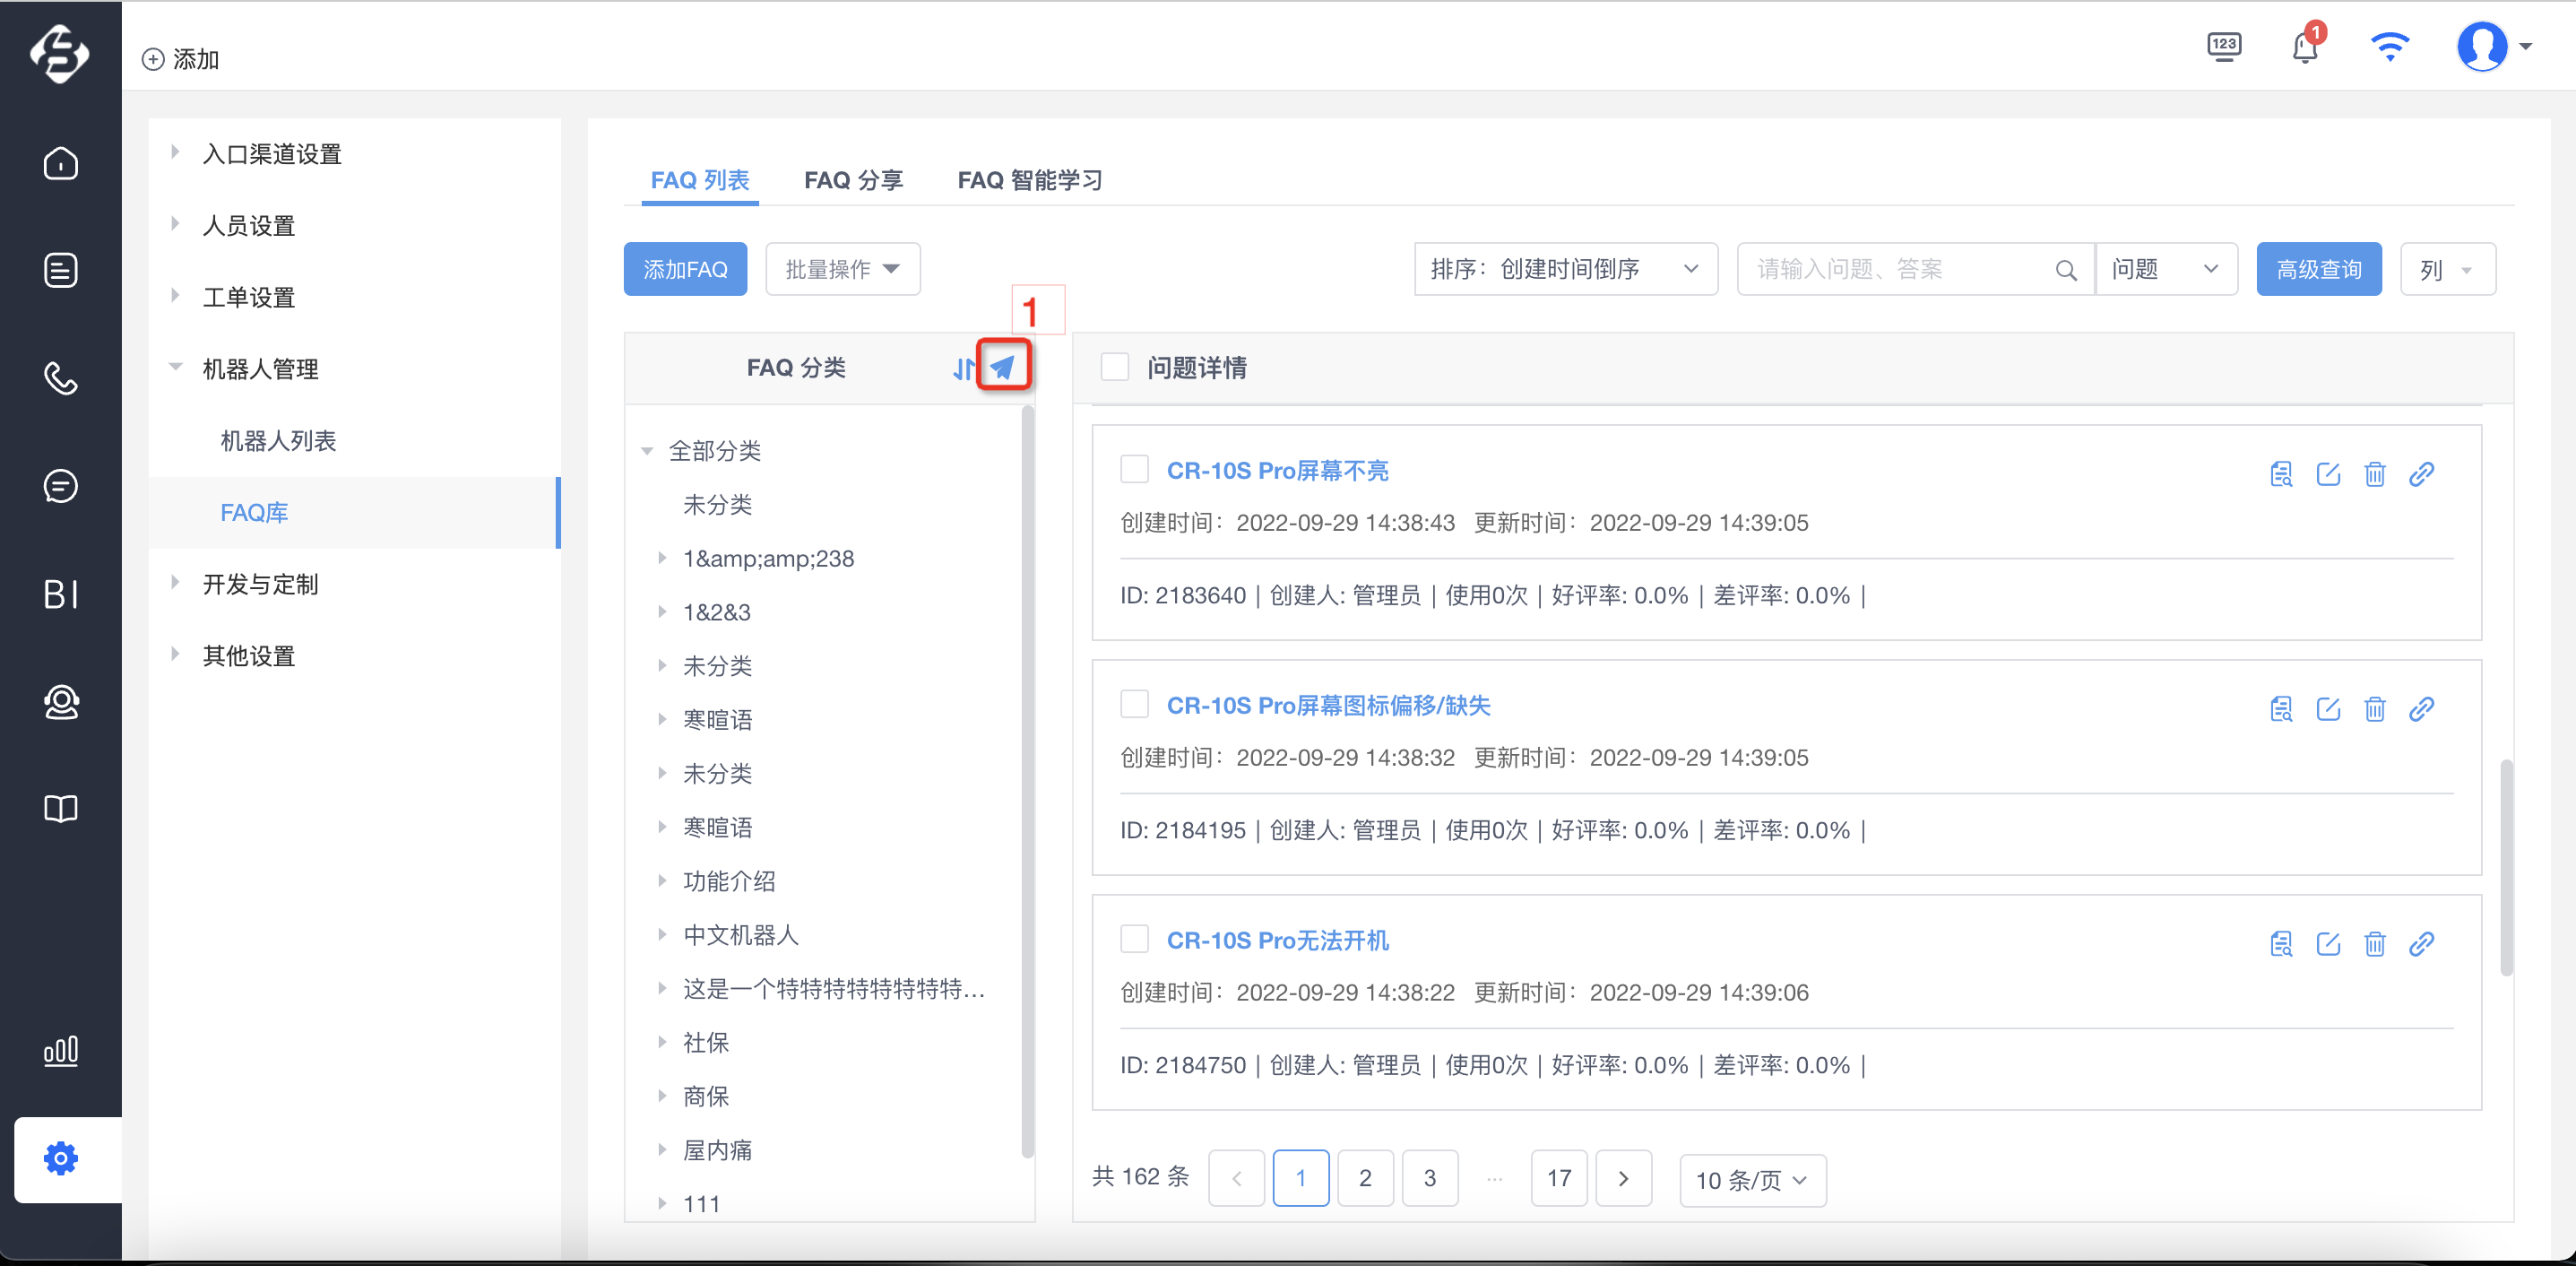2576x1266 pixels.
Task: Click the phone icon in left sidebar
Action: tap(61, 378)
